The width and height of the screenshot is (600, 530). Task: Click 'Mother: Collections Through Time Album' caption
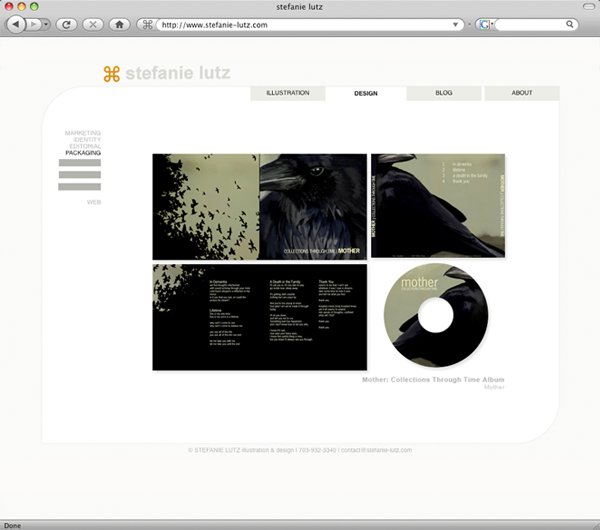click(x=433, y=380)
